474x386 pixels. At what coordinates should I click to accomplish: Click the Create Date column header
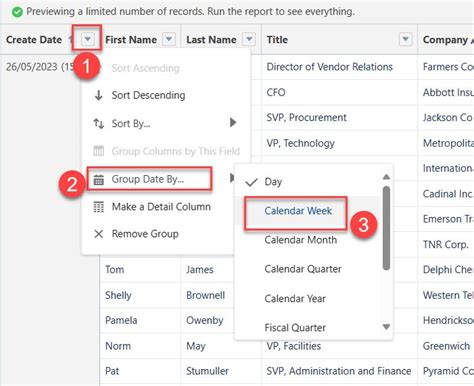[x=34, y=40]
